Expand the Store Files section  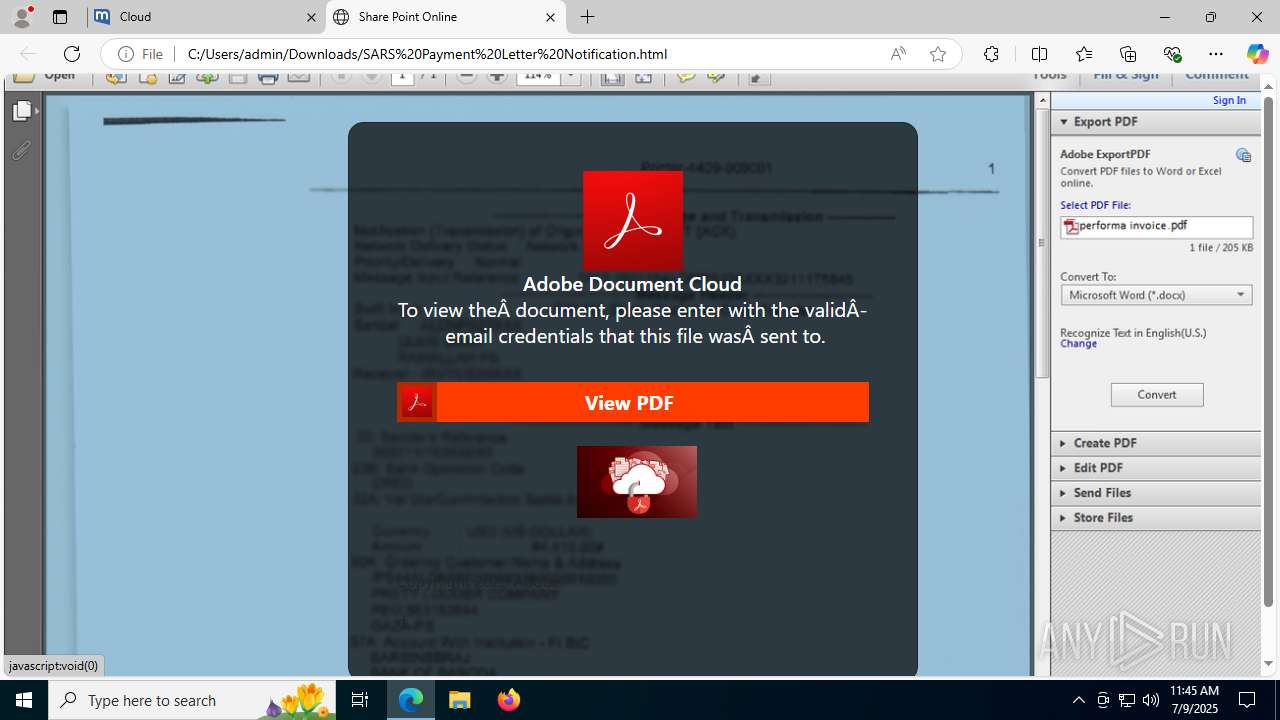click(1155, 518)
